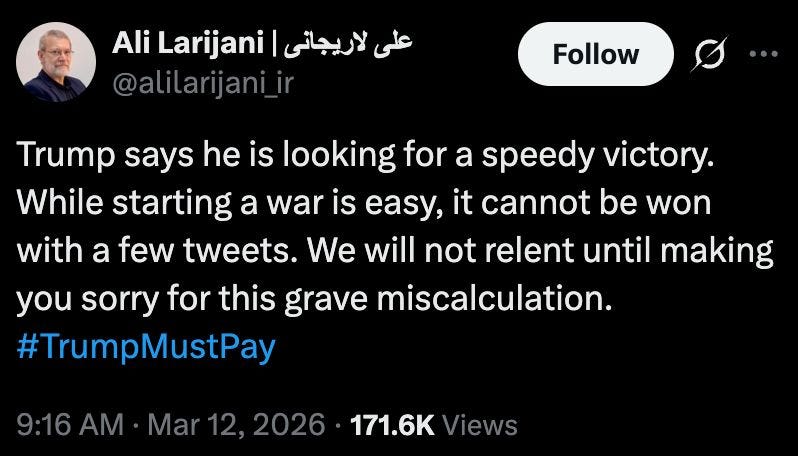Click the 9:16 AM timestamp
Viewport: 798px width, 456px height.
click(x=70, y=424)
